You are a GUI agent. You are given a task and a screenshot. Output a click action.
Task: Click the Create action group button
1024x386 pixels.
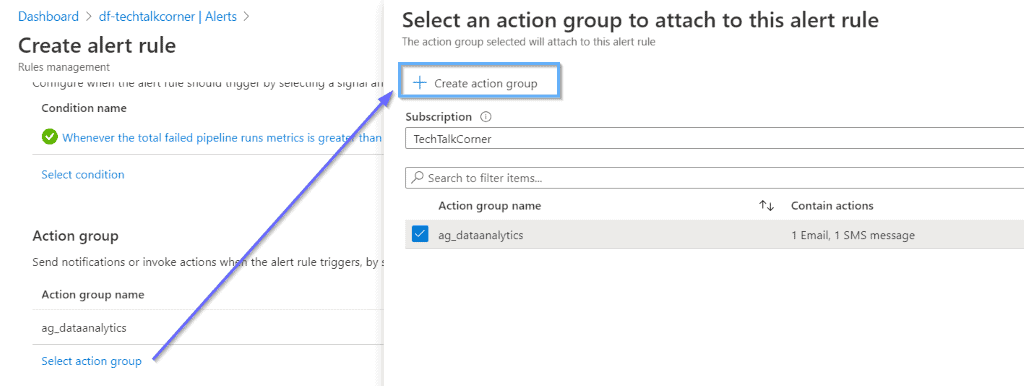(x=478, y=83)
